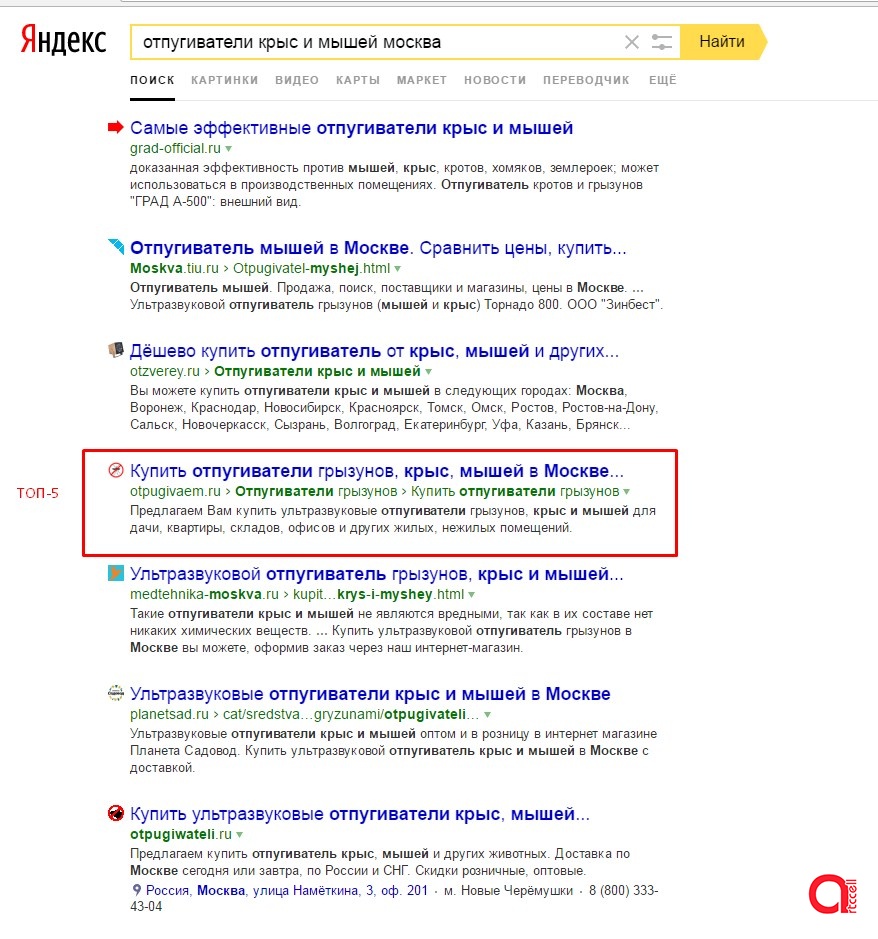Click the otpugiwateli.ru green URL
This screenshot has width=878, height=939.
coord(181,834)
